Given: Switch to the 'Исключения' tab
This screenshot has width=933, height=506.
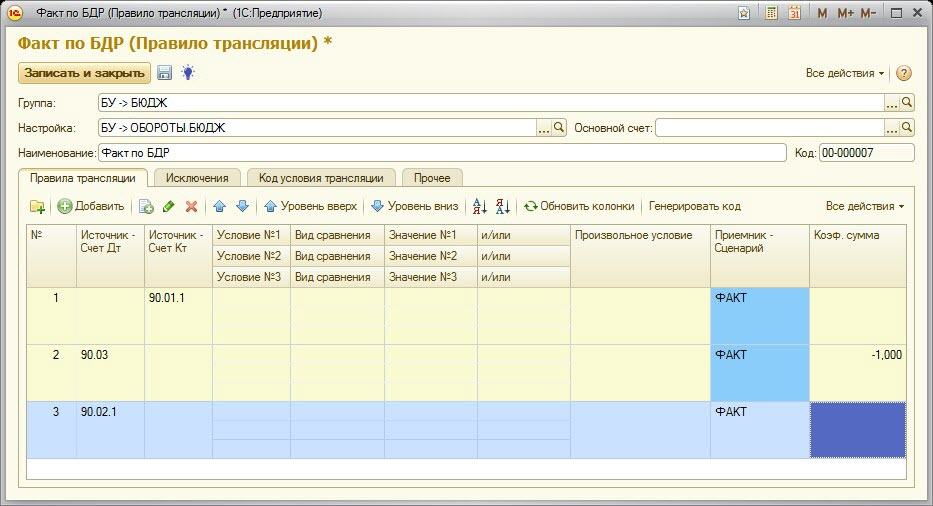Looking at the screenshot, I should click(197, 178).
